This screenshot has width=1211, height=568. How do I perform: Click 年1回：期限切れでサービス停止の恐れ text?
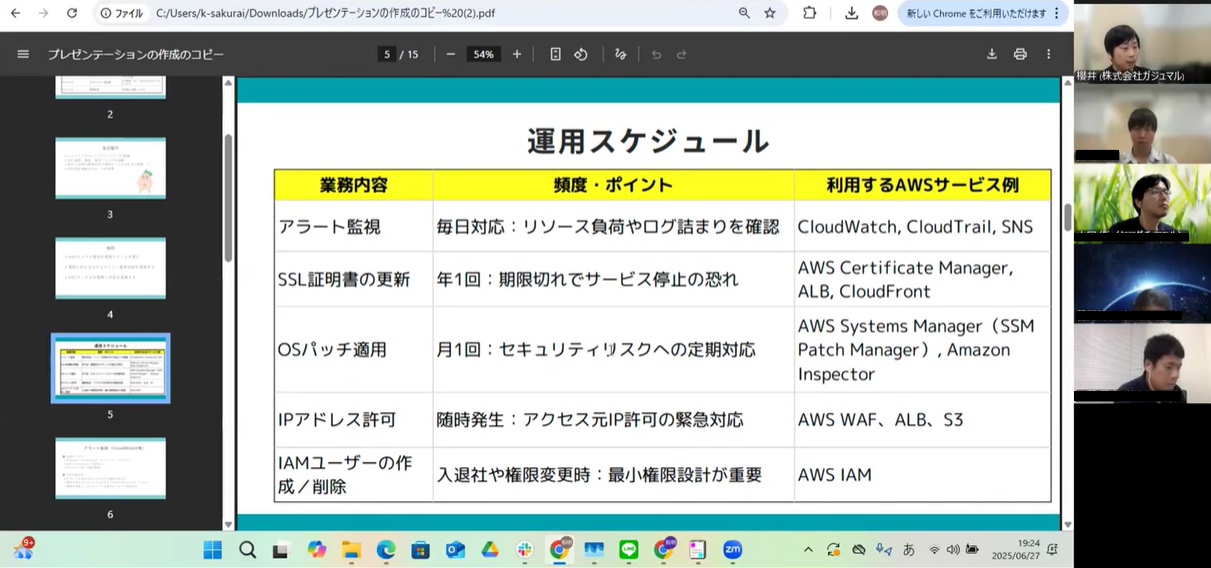click(587, 279)
